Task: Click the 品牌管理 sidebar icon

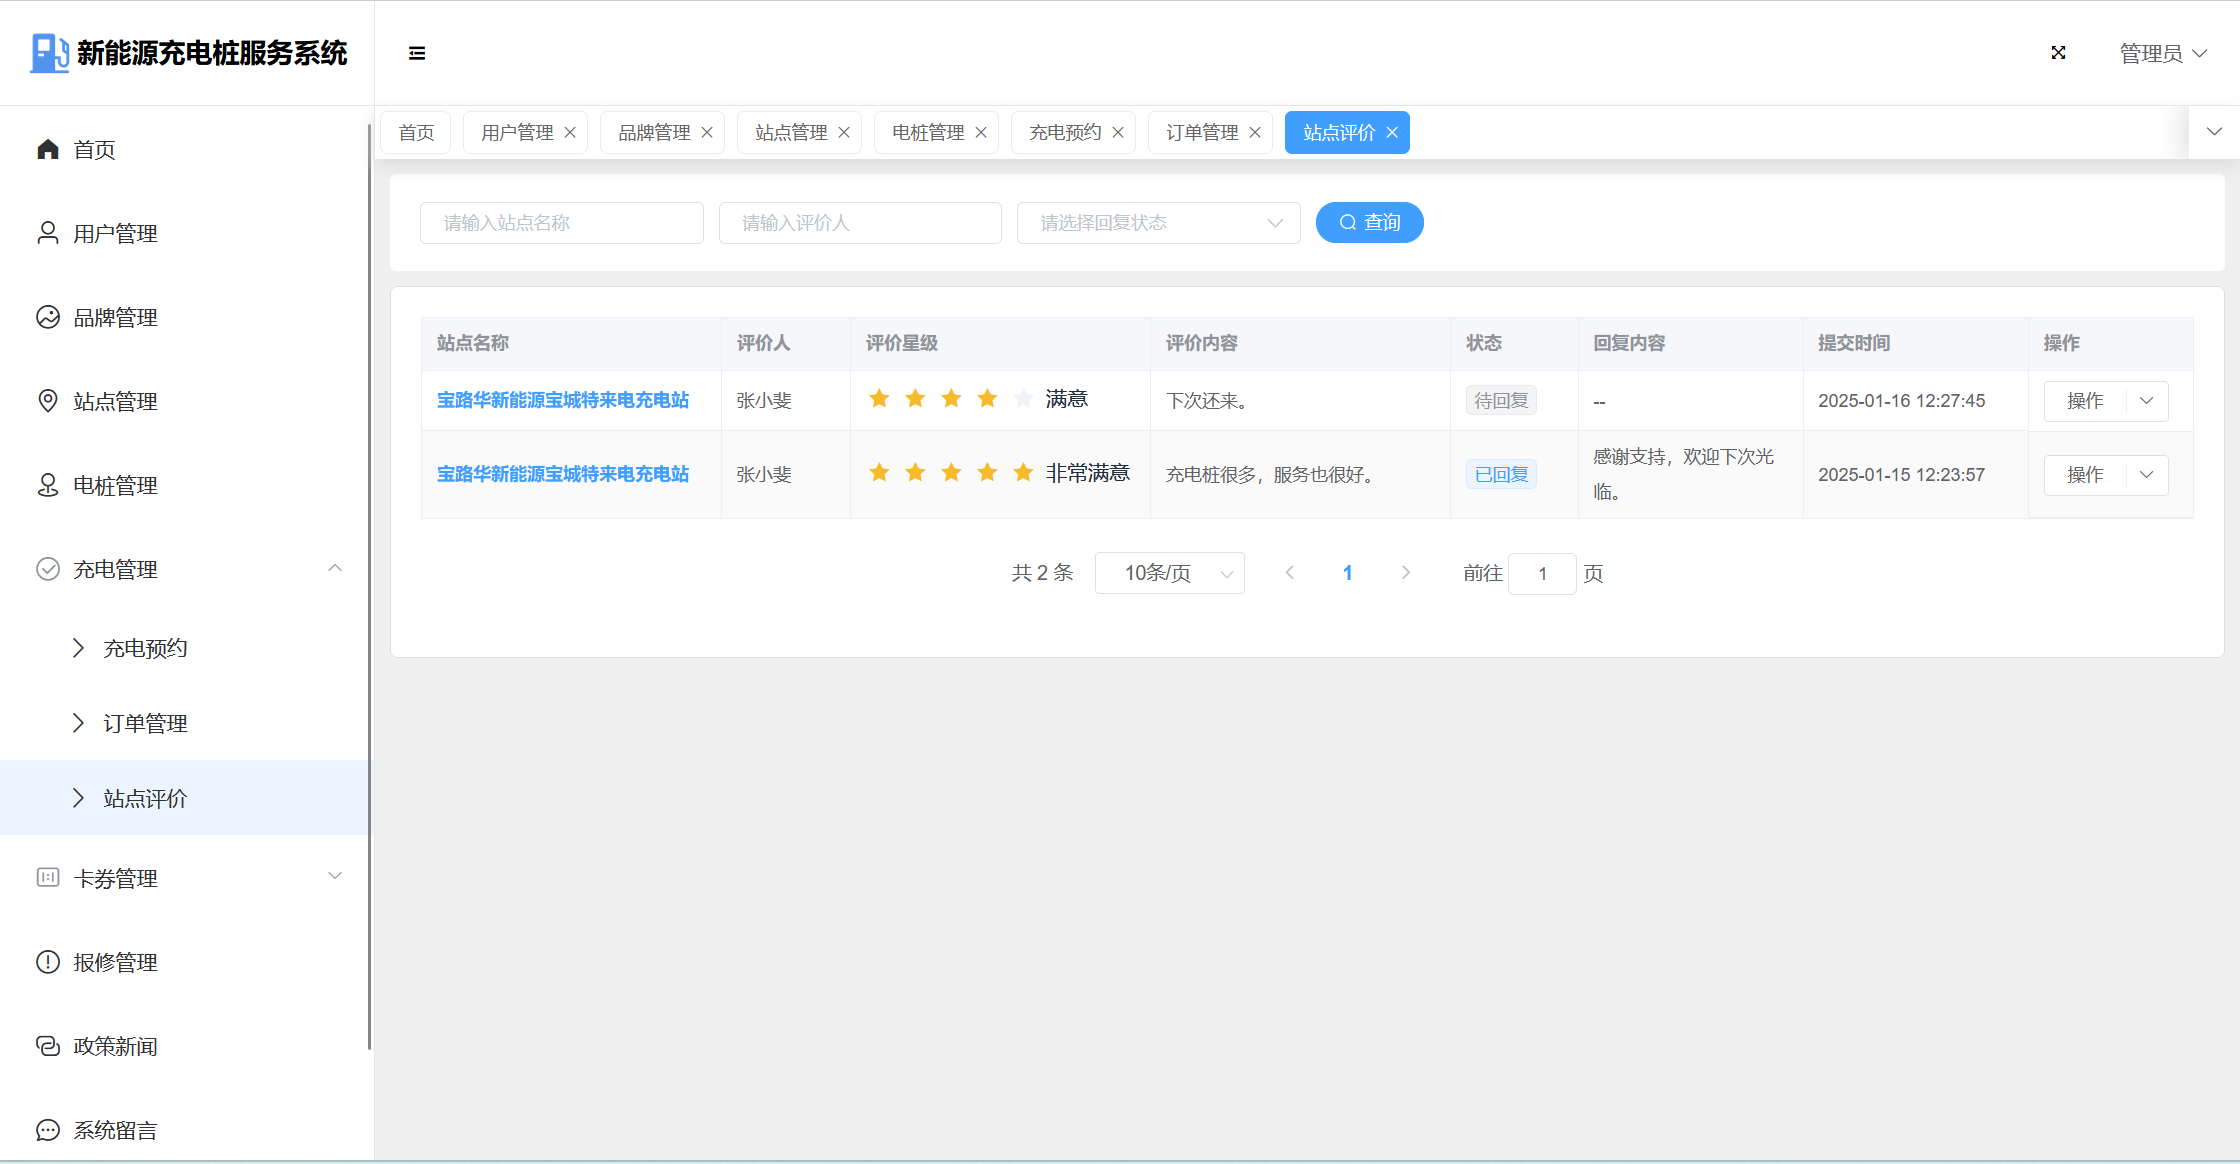Action: 48,317
